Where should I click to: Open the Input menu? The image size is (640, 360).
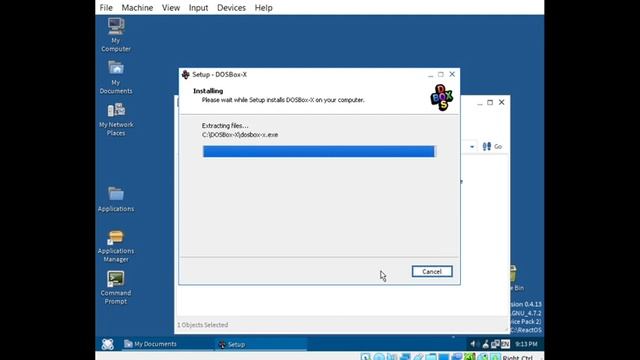click(198, 8)
